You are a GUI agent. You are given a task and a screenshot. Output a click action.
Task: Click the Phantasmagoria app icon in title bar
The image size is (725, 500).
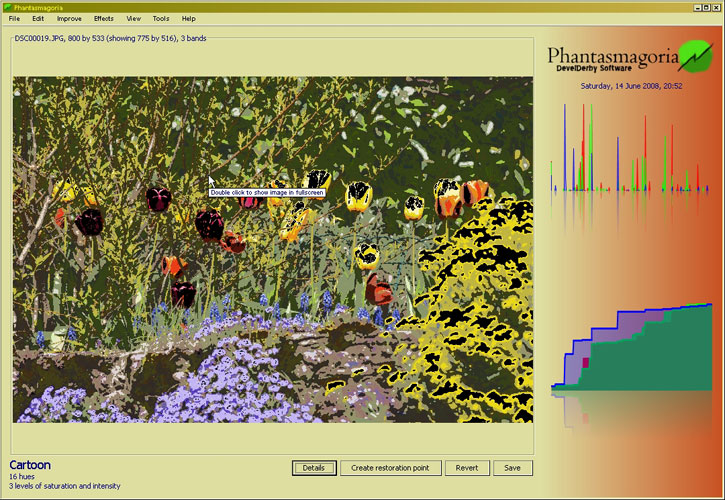pyautogui.click(x=7, y=6)
